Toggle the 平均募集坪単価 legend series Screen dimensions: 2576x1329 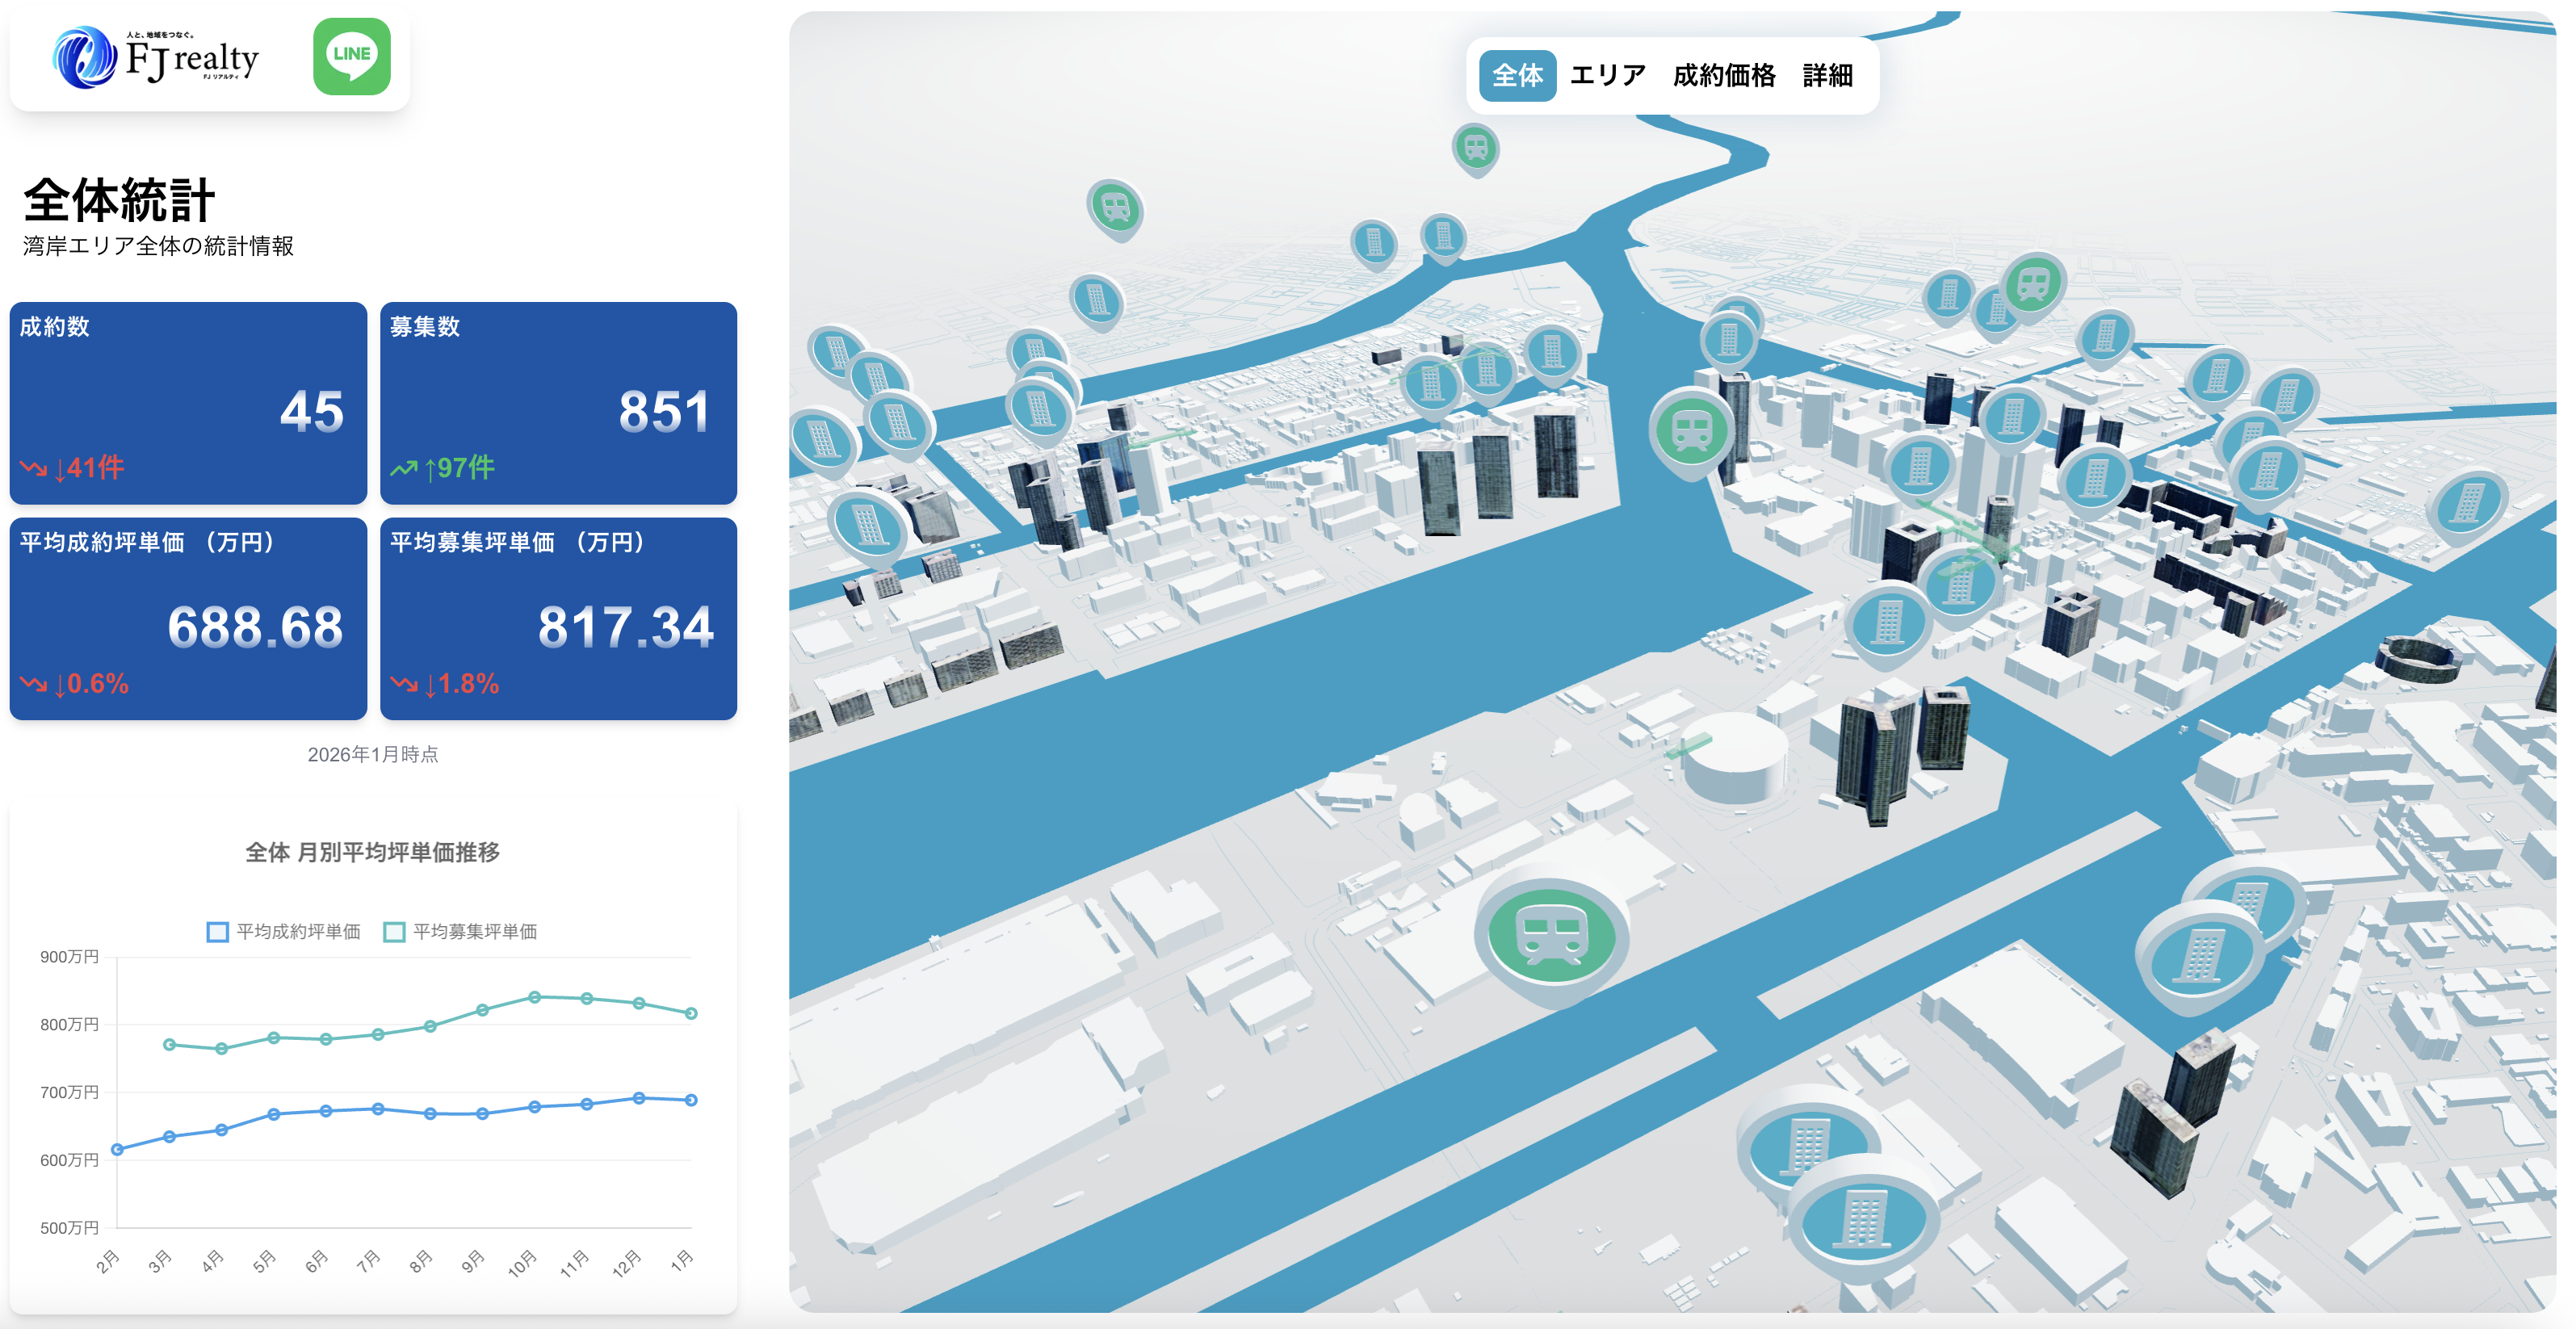pyautogui.click(x=461, y=931)
